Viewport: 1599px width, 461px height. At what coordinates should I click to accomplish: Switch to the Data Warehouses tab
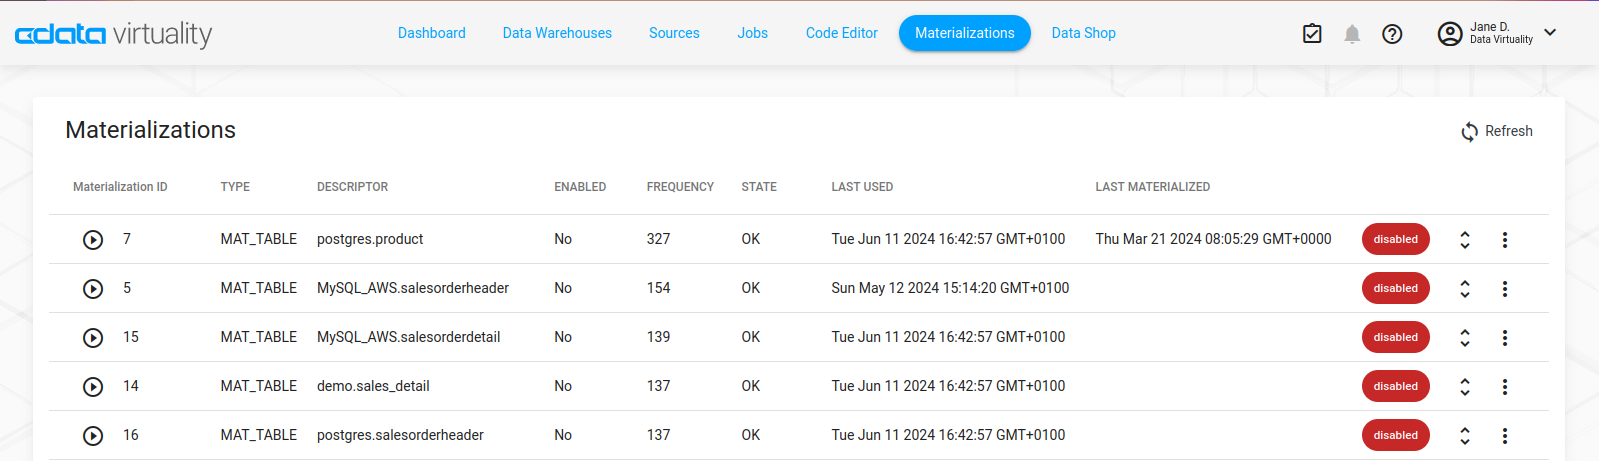[x=557, y=33]
